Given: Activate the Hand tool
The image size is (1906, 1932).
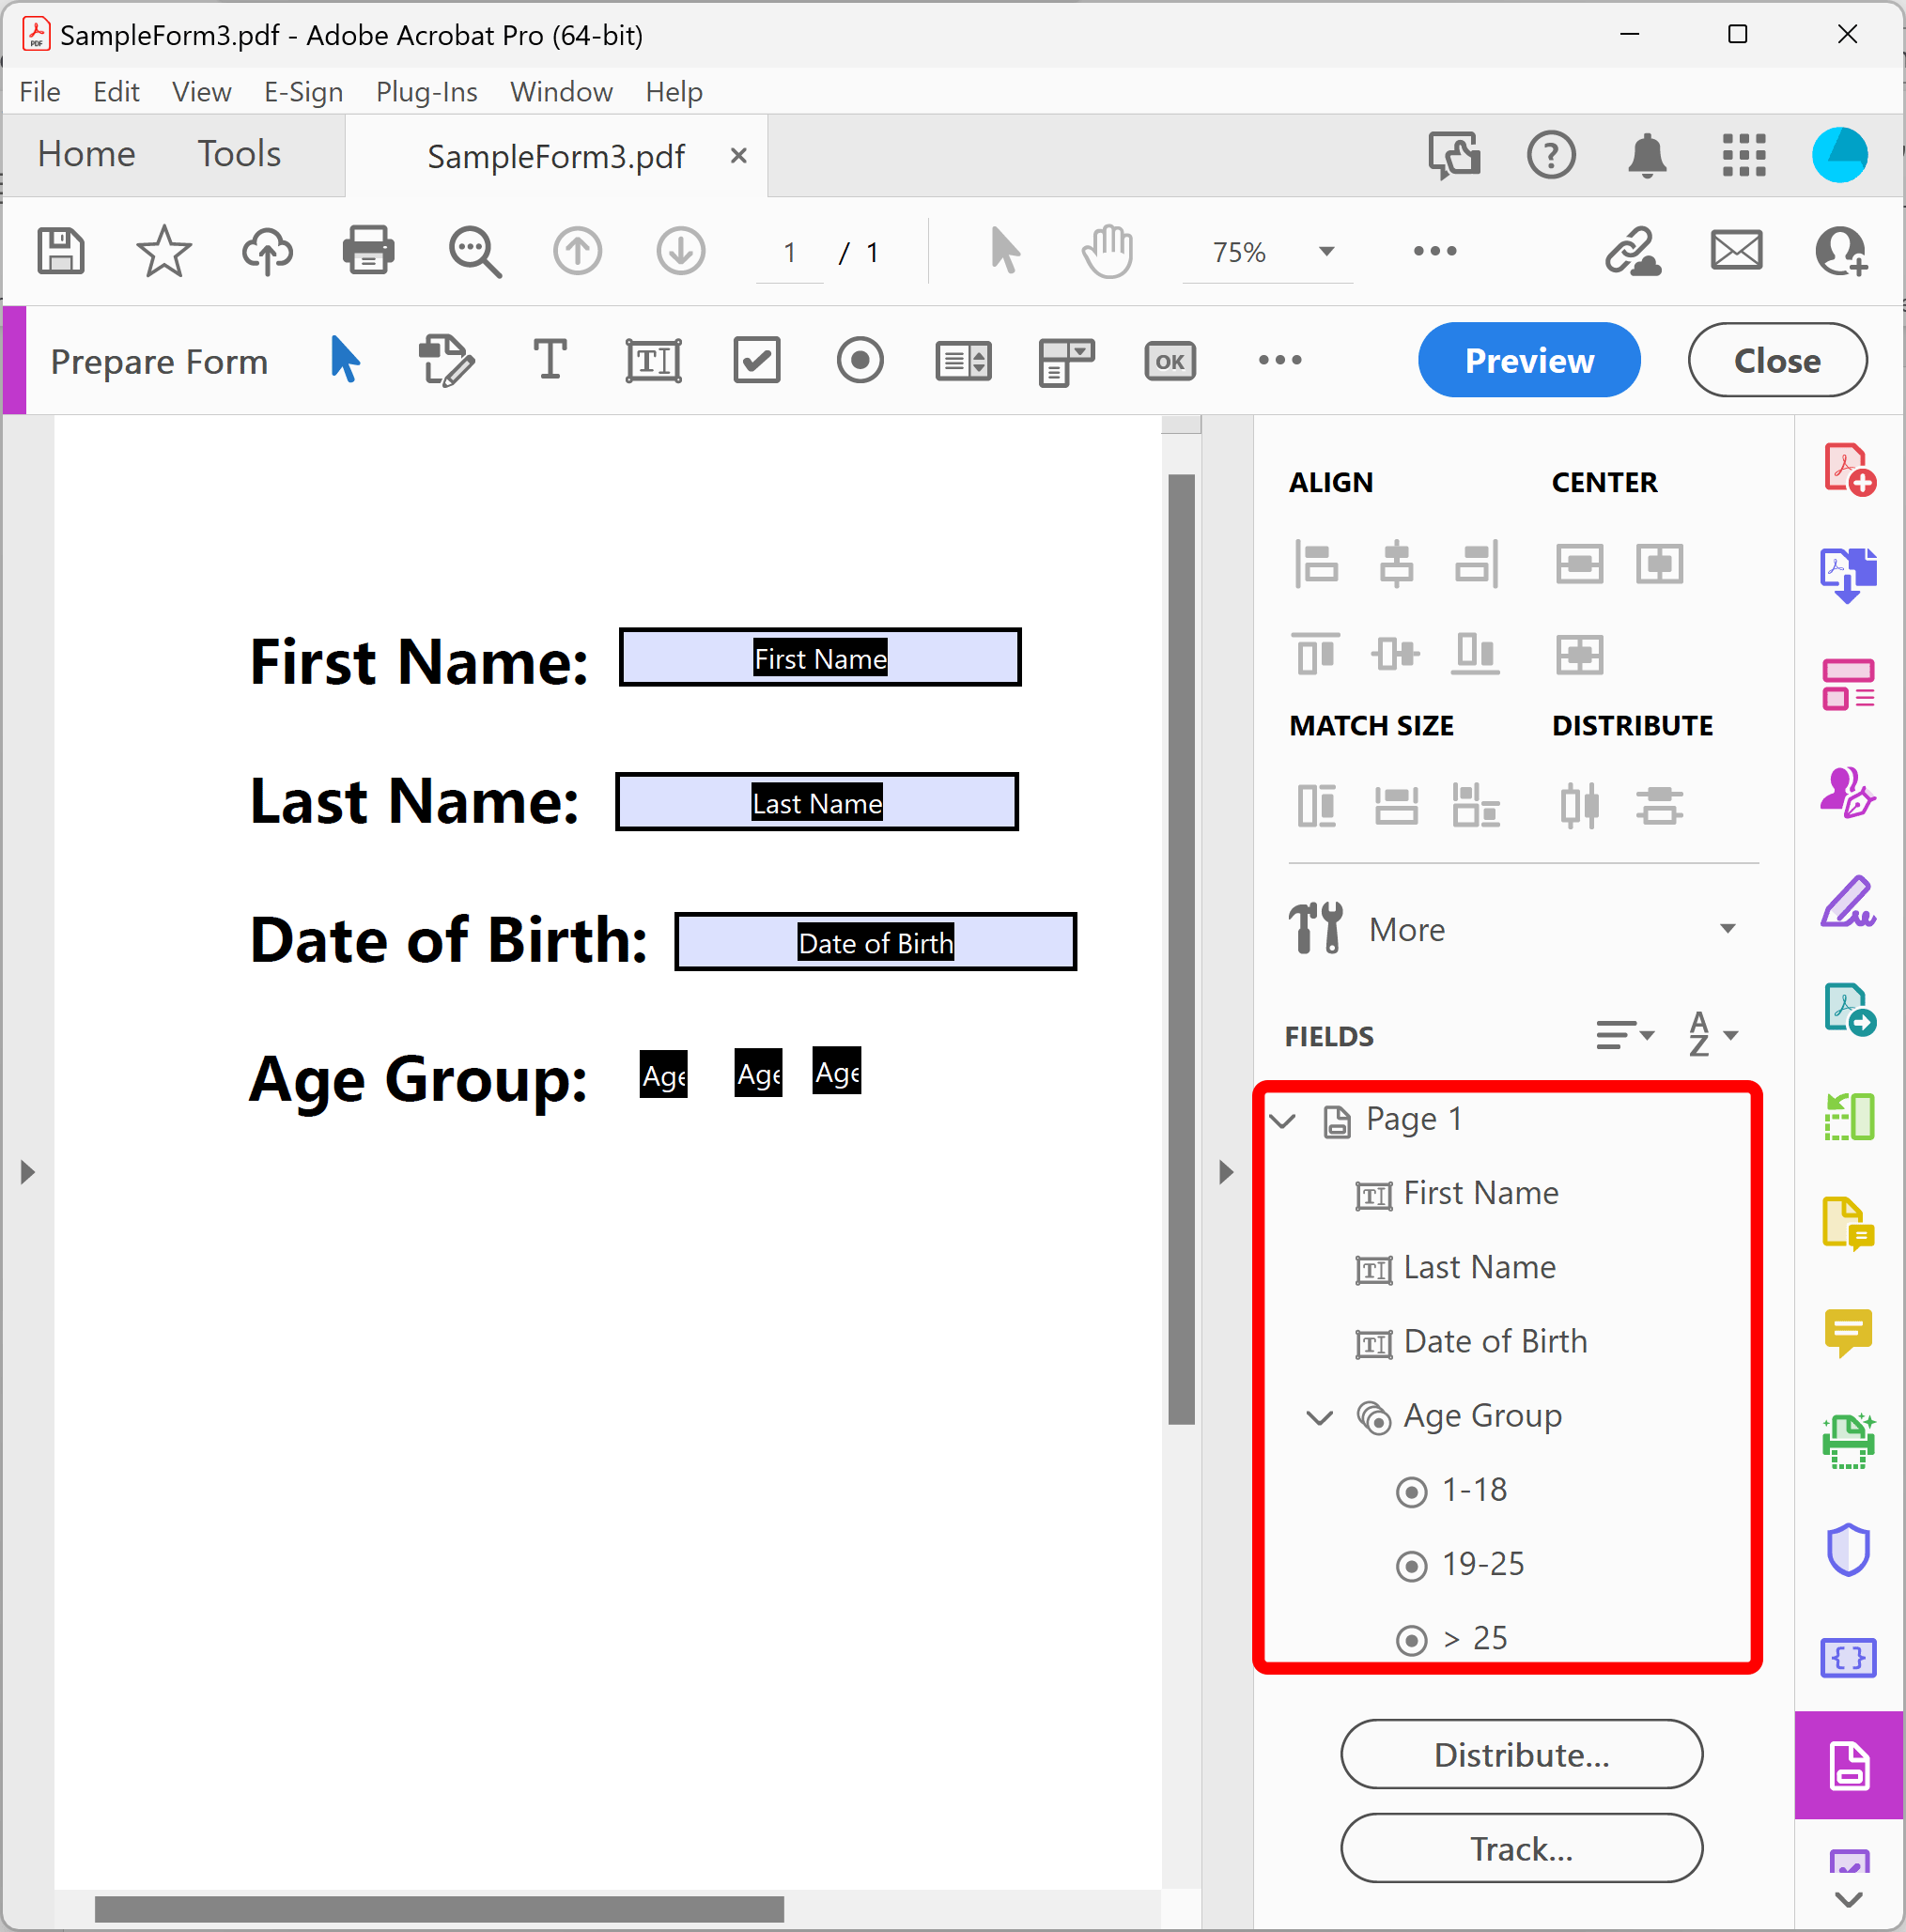Looking at the screenshot, I should click(x=1107, y=250).
